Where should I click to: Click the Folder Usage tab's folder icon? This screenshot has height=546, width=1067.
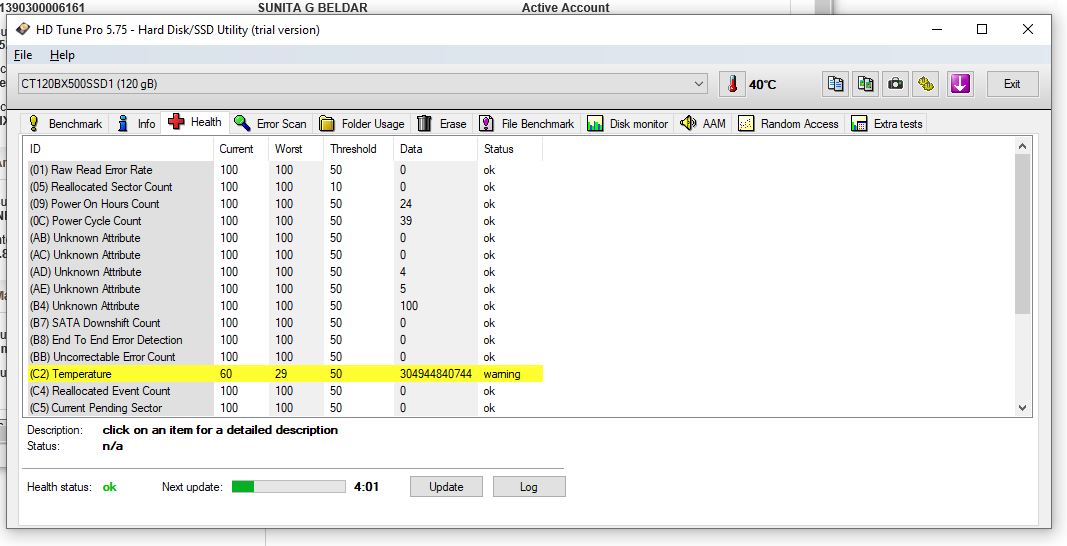[x=327, y=123]
